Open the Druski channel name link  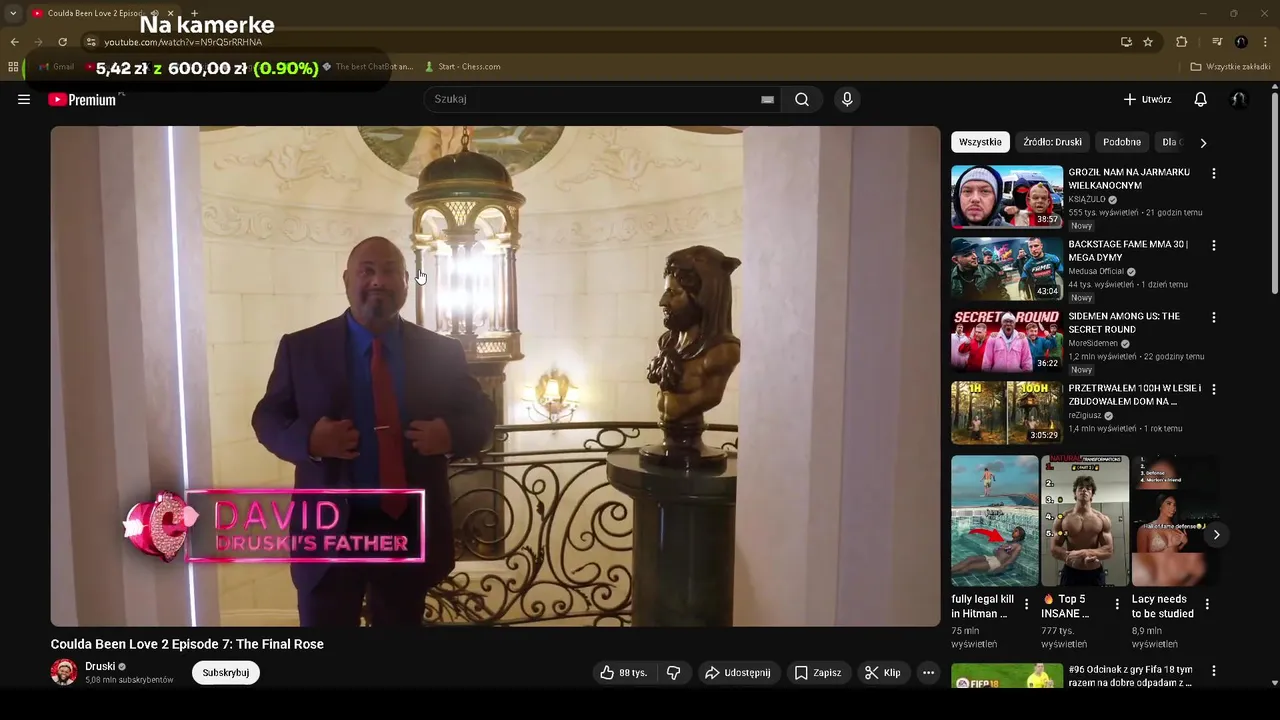tap(100, 666)
